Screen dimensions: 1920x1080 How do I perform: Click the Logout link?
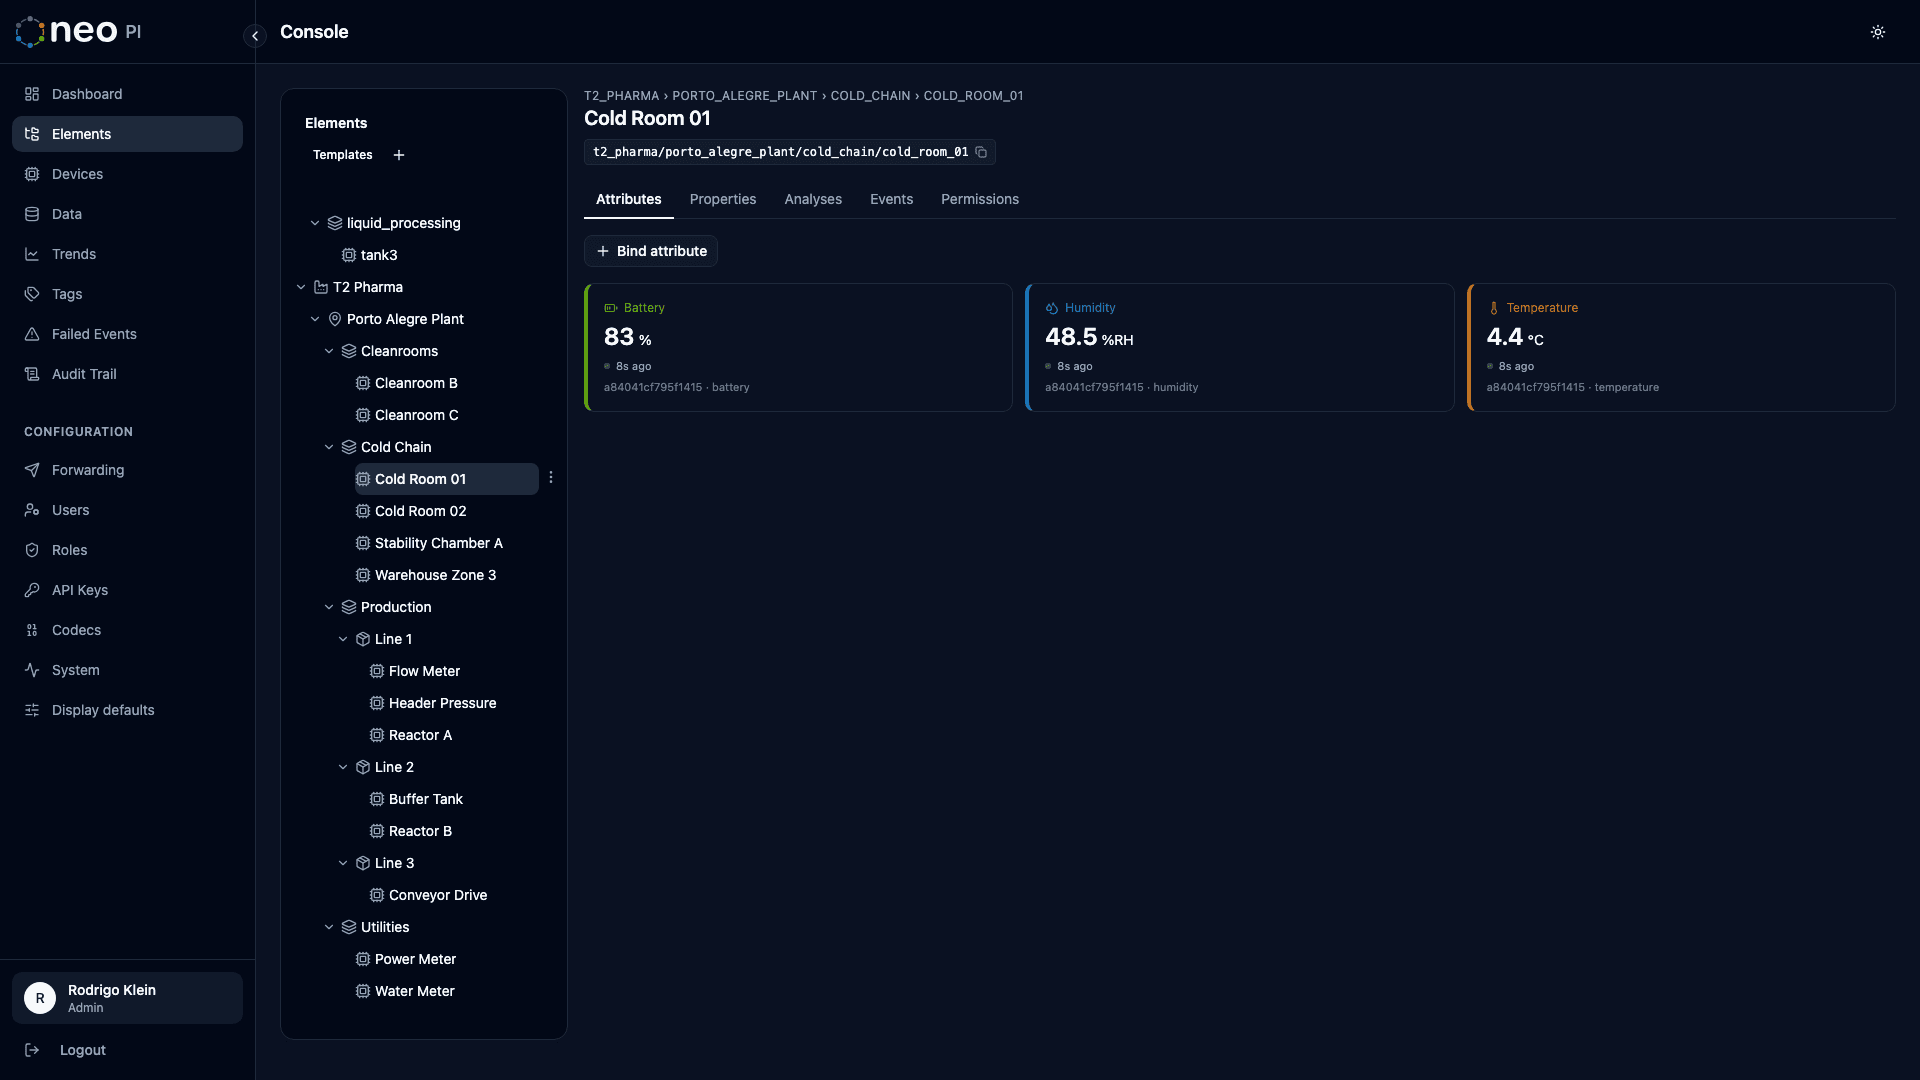click(x=127, y=1050)
